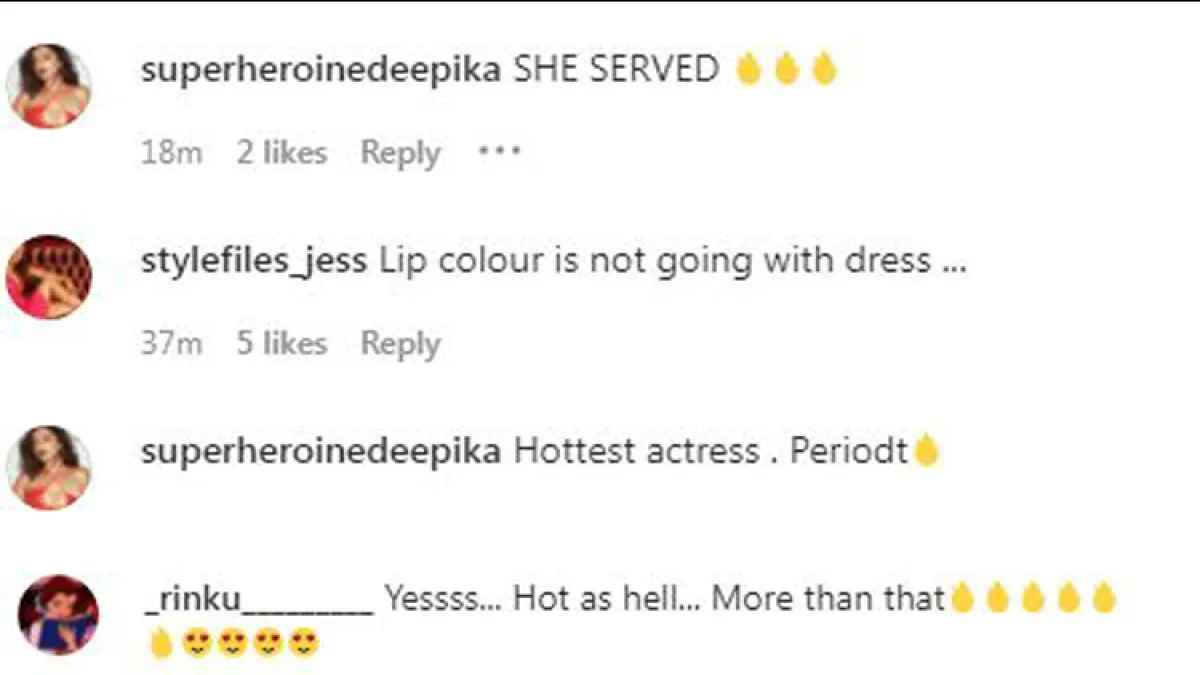View the 2 likes on first comment

pyautogui.click(x=281, y=153)
